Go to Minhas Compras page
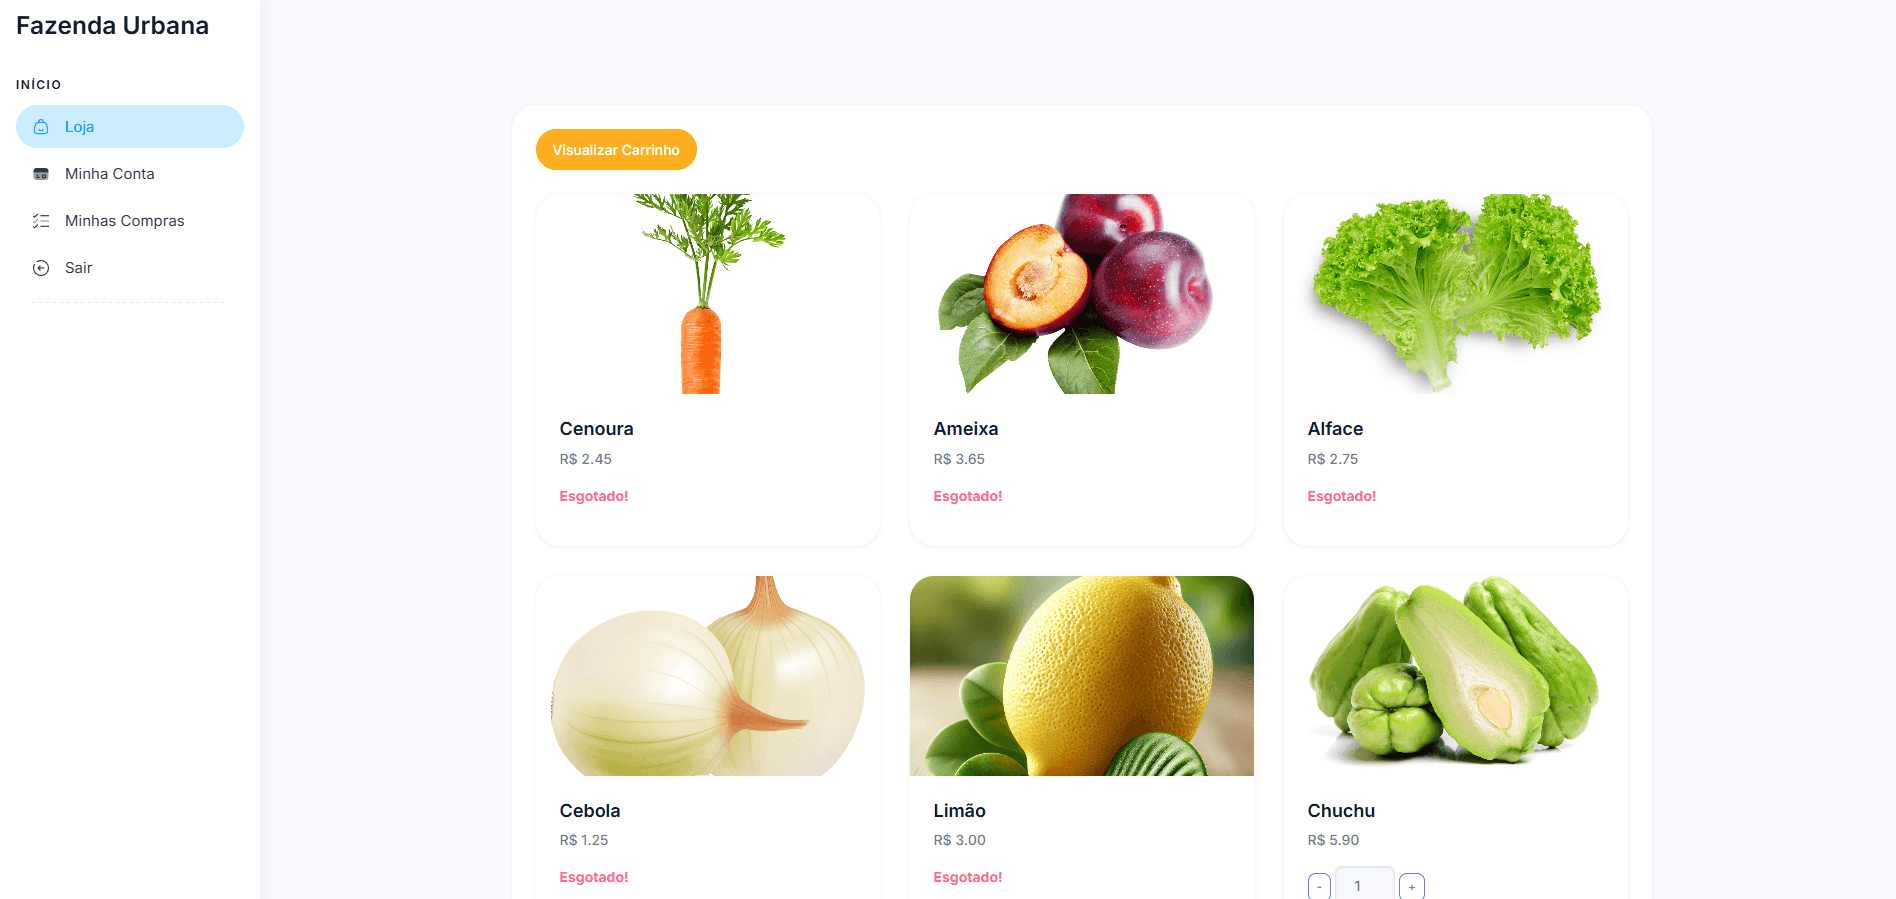 (x=130, y=221)
